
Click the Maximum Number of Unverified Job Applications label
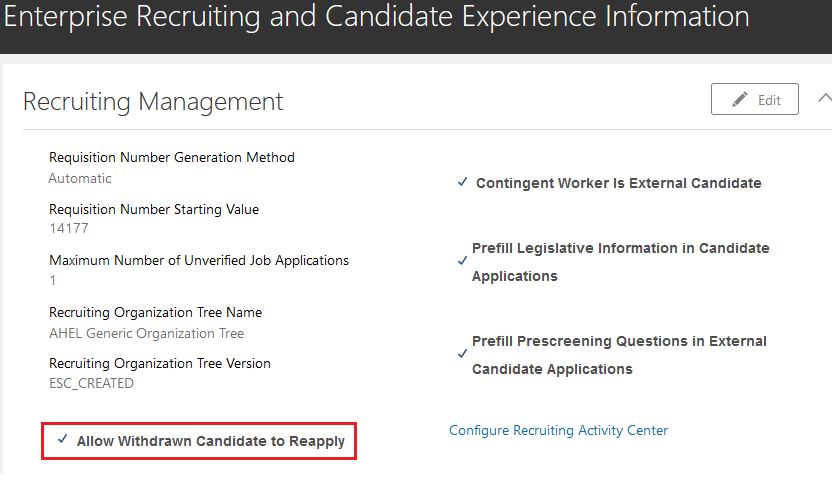point(199,260)
